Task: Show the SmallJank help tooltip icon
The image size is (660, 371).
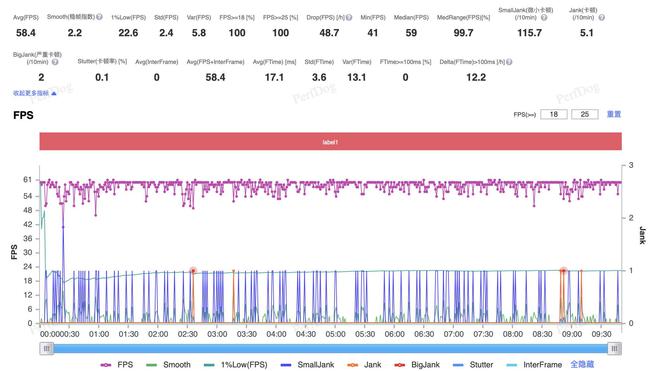Action: tap(544, 17)
